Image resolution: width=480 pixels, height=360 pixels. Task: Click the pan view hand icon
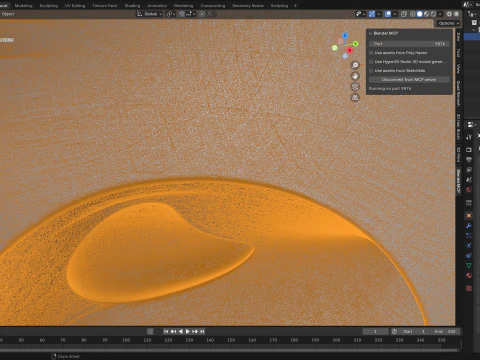point(355,76)
